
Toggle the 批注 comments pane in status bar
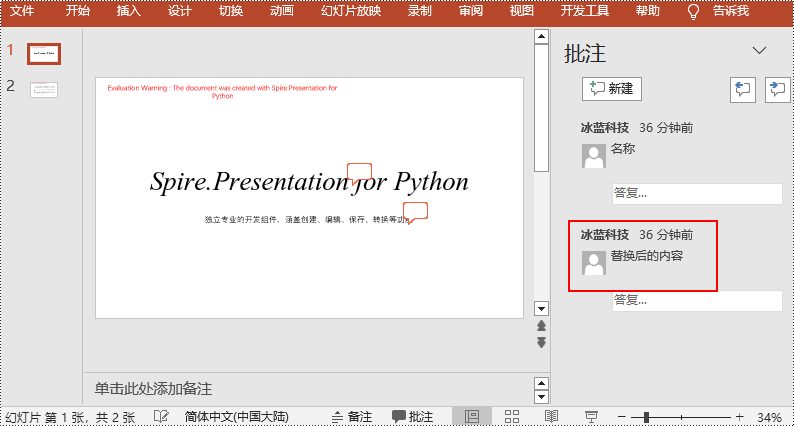coord(413,417)
